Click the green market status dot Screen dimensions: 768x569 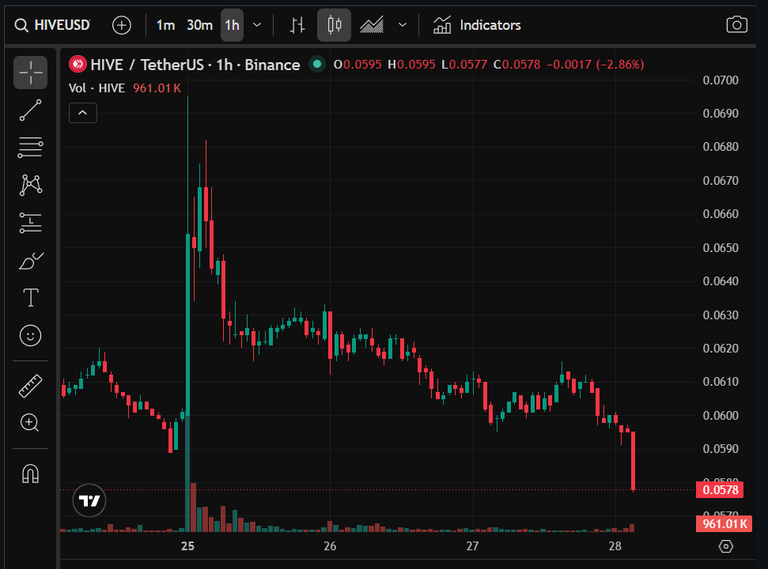317,64
